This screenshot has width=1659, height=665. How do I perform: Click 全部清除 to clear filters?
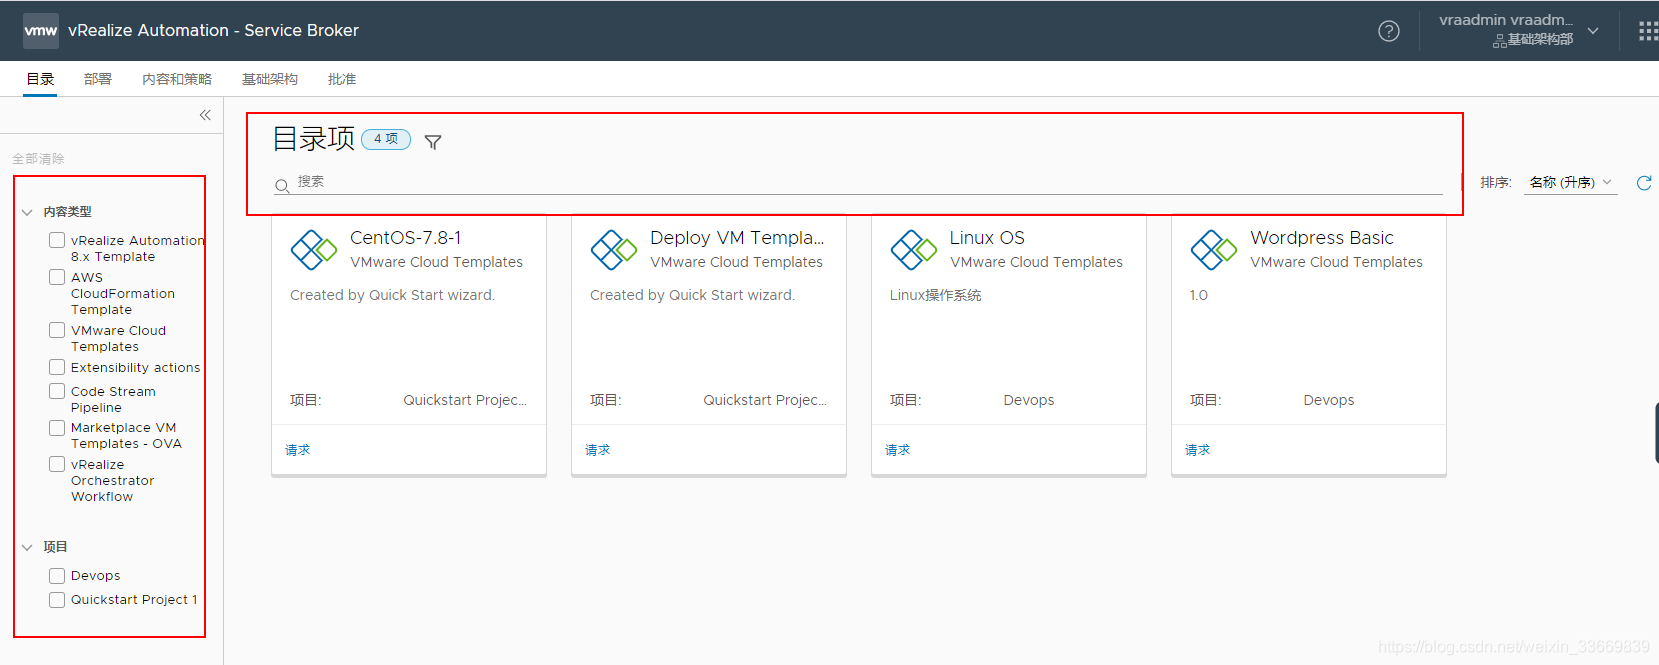coord(38,159)
